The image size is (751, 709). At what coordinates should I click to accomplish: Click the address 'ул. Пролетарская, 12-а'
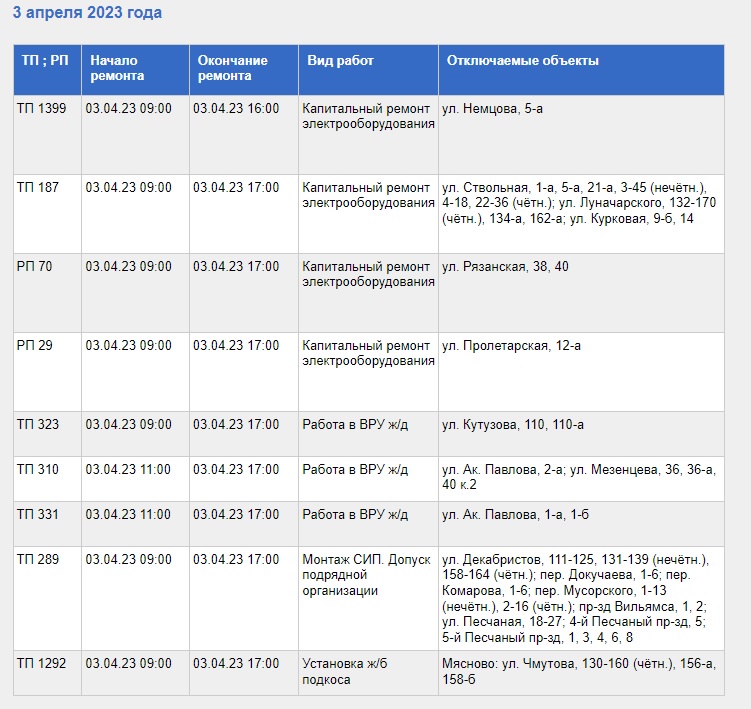[x=511, y=346]
